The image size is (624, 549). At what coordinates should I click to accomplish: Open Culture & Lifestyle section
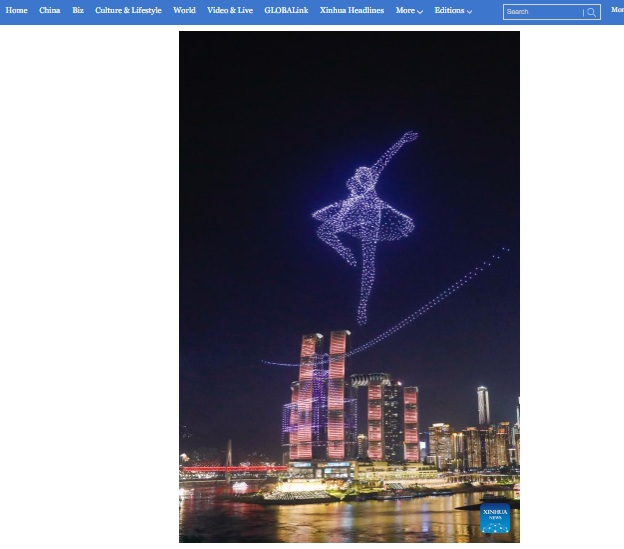(x=128, y=11)
